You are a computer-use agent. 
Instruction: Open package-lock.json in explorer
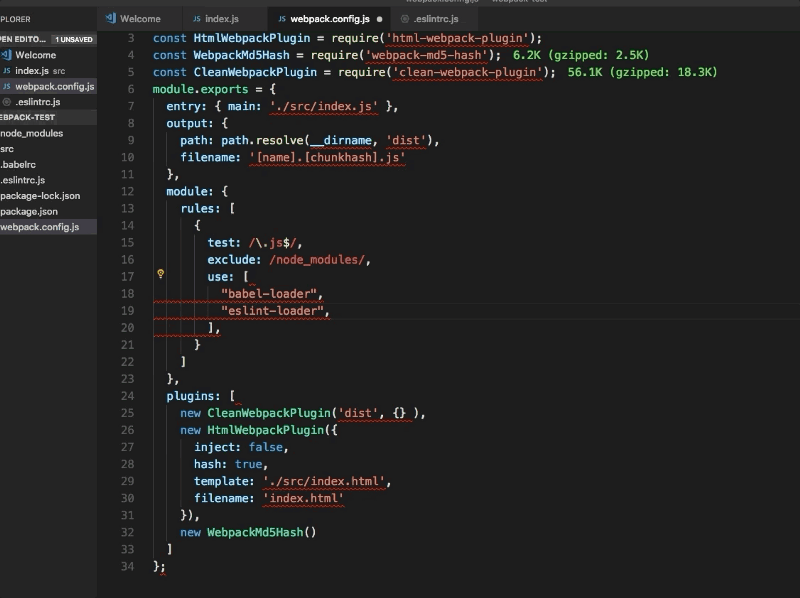[48, 196]
